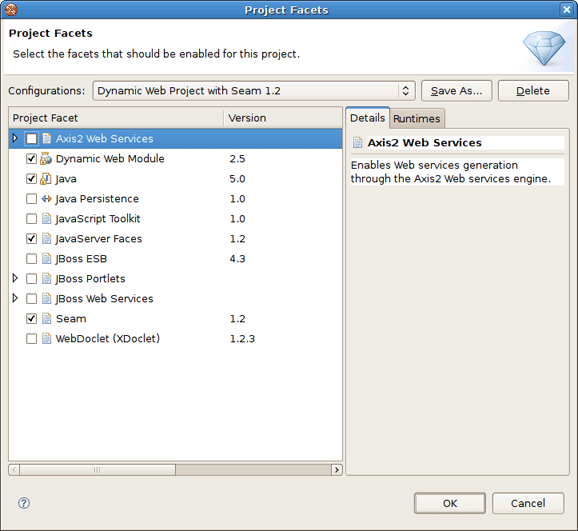
Task: Click Java Persistence version 1.0 cell
Action: (237, 199)
